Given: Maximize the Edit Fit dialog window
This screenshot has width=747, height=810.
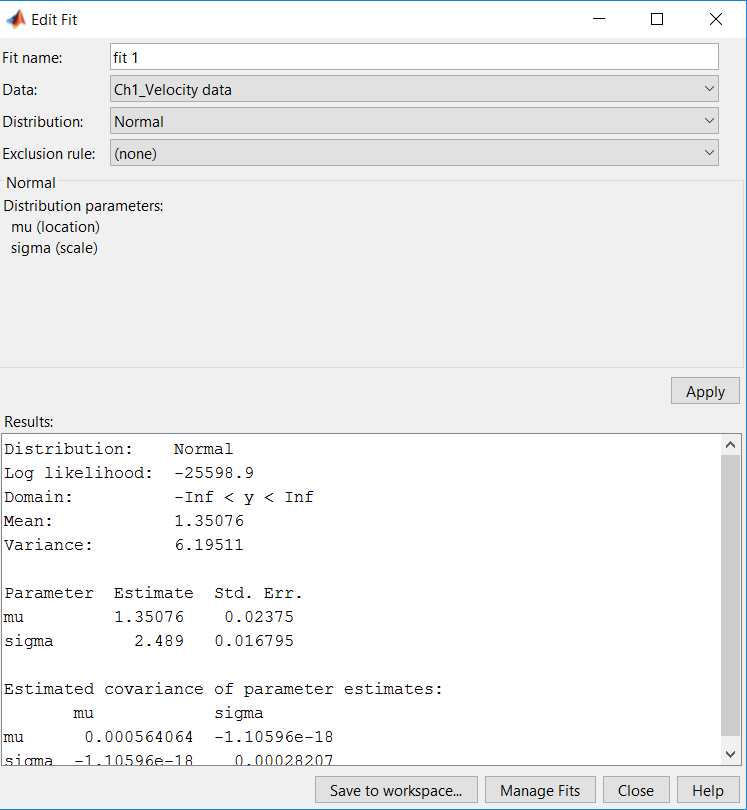Looking at the screenshot, I should [657, 19].
